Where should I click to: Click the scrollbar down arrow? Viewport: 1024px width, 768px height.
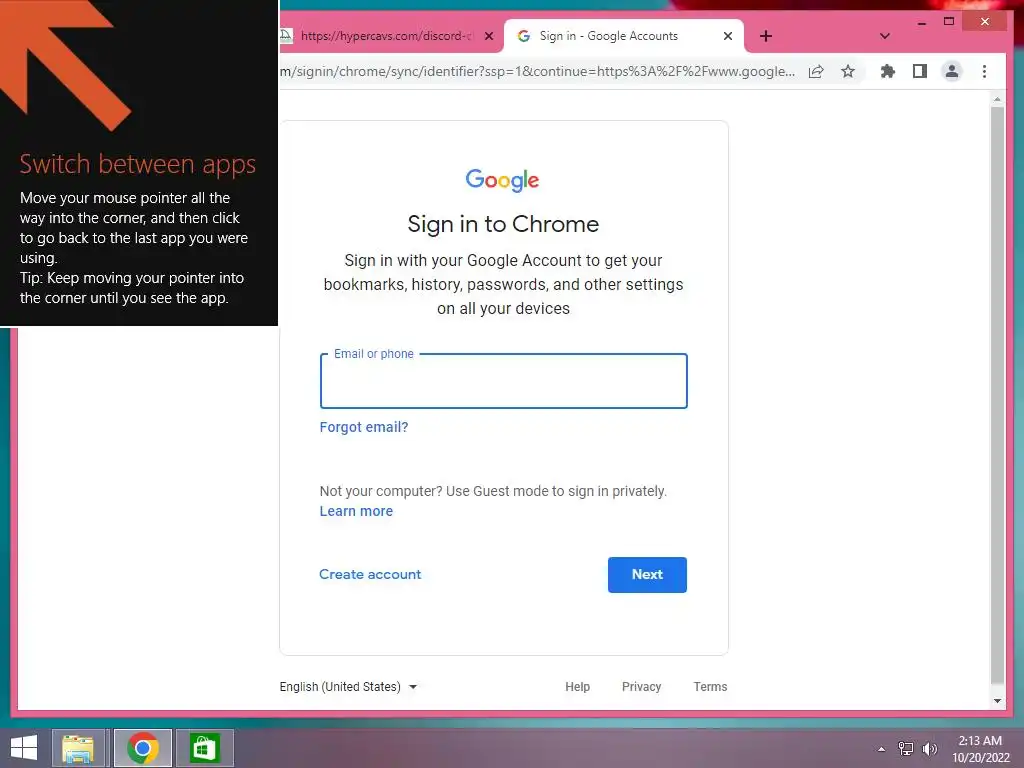(997, 701)
